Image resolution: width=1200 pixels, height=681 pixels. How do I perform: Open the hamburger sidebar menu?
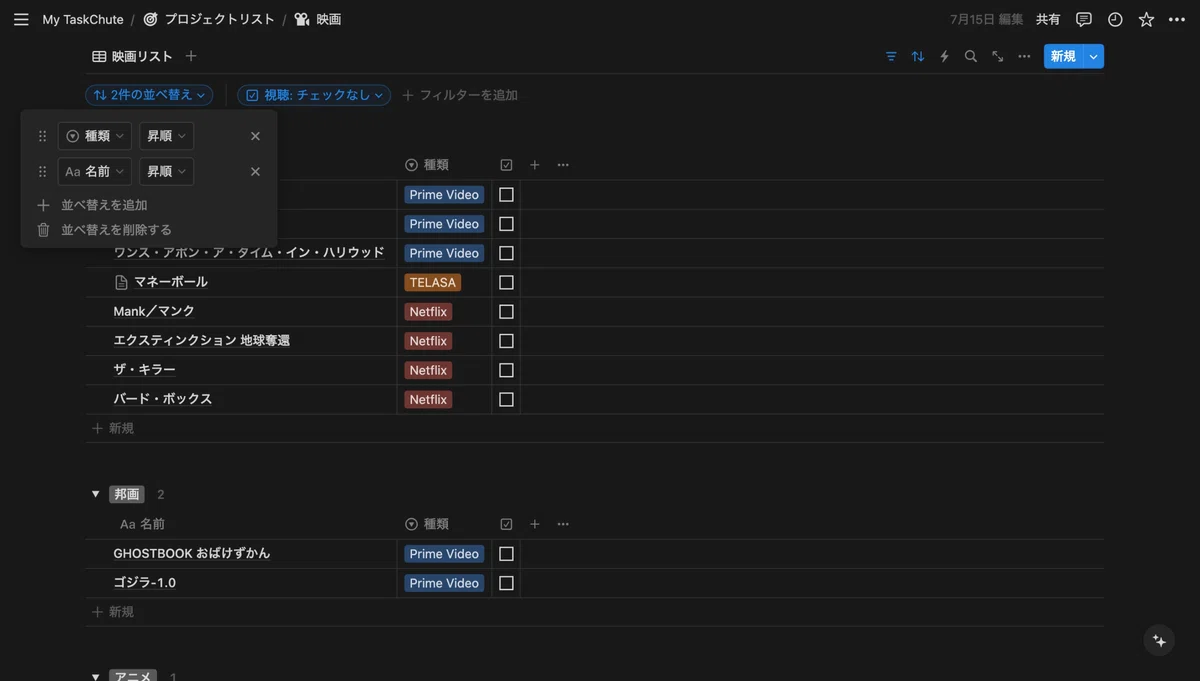[21, 19]
